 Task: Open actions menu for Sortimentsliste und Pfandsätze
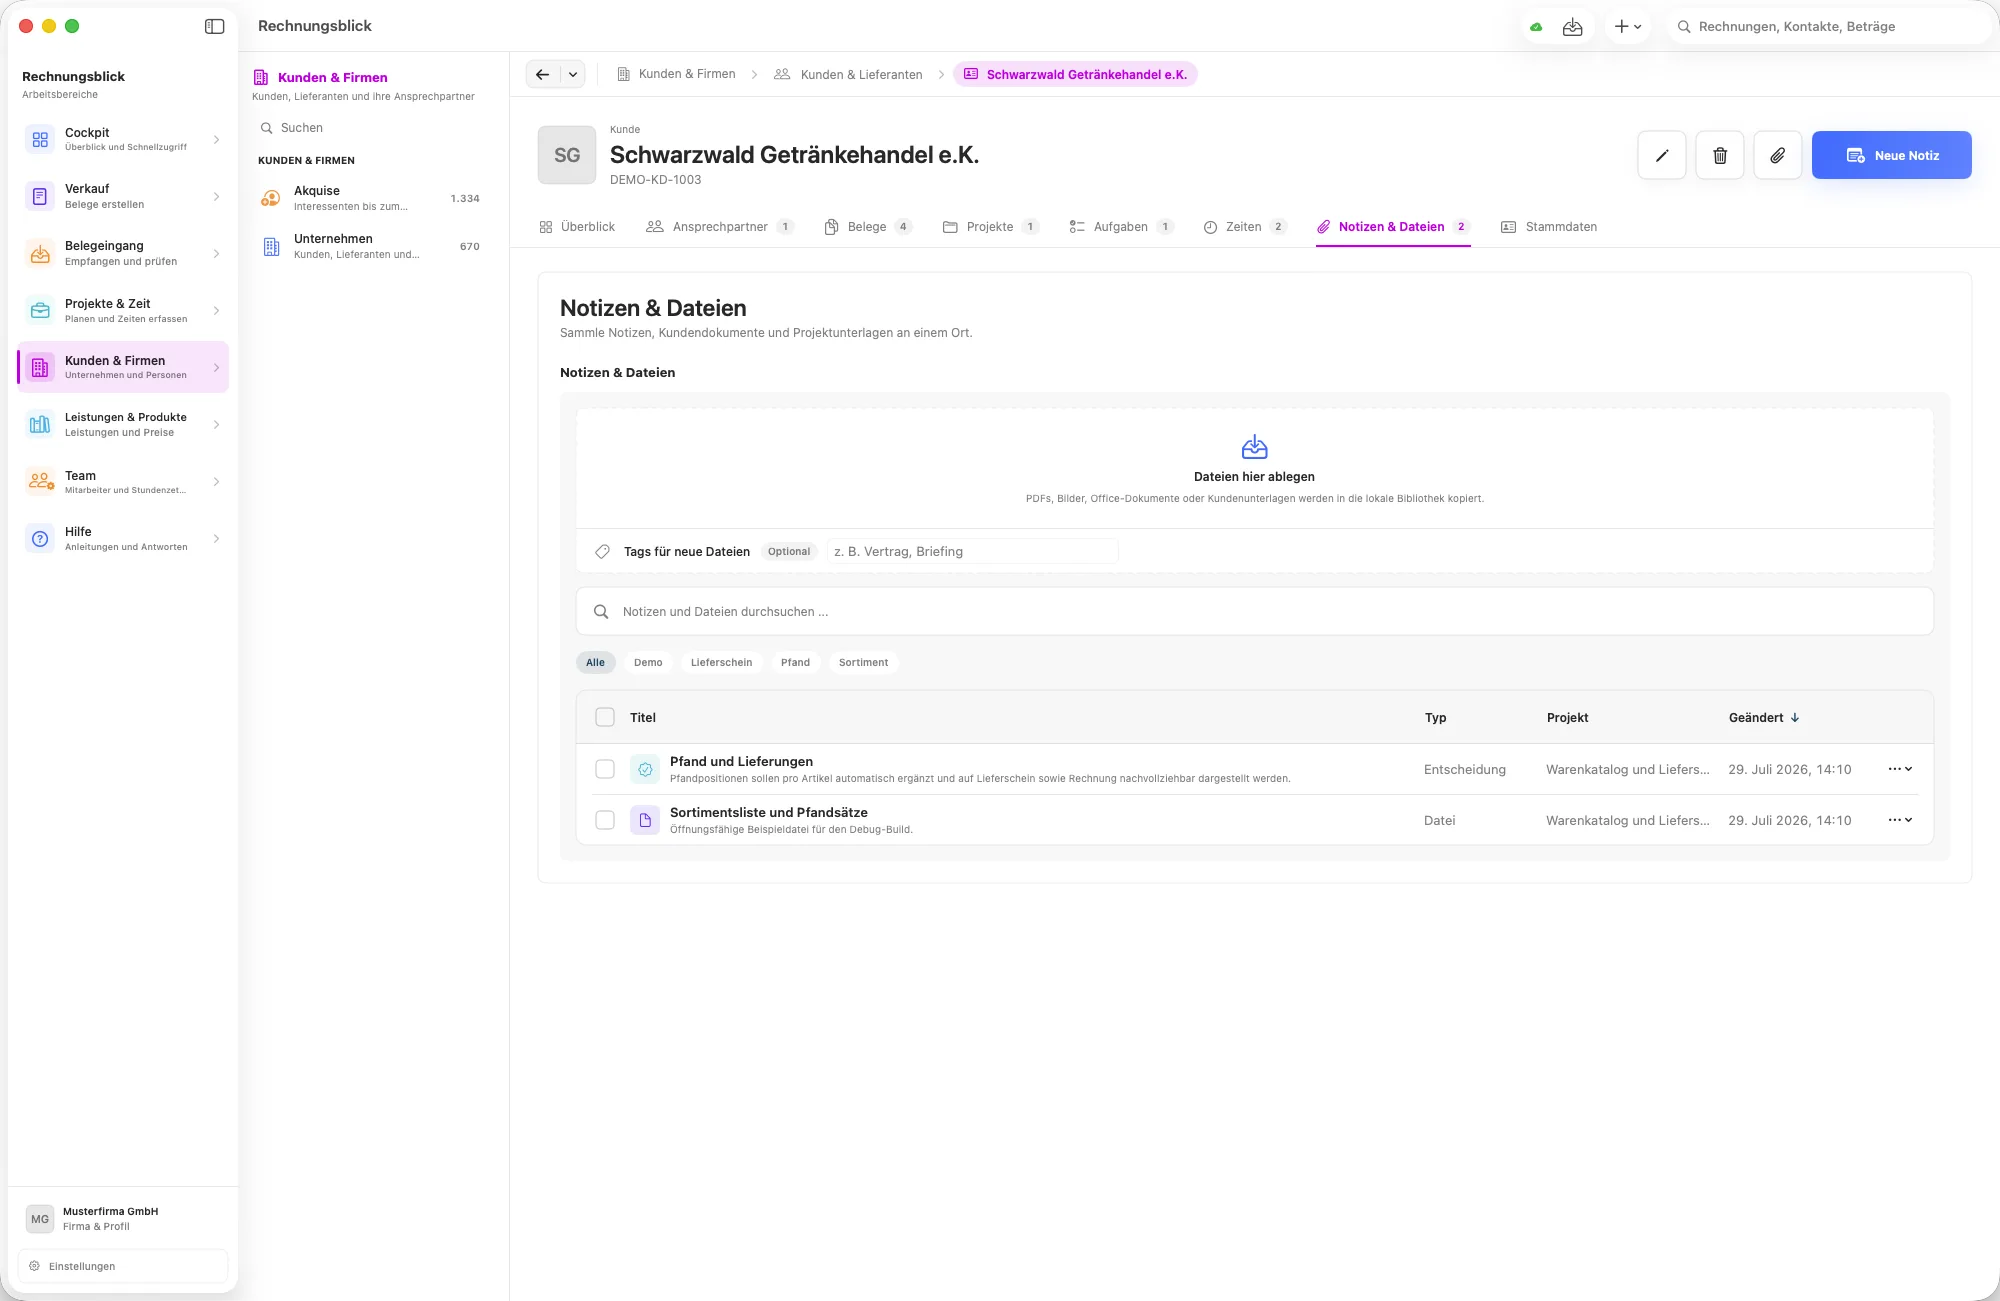(1900, 820)
